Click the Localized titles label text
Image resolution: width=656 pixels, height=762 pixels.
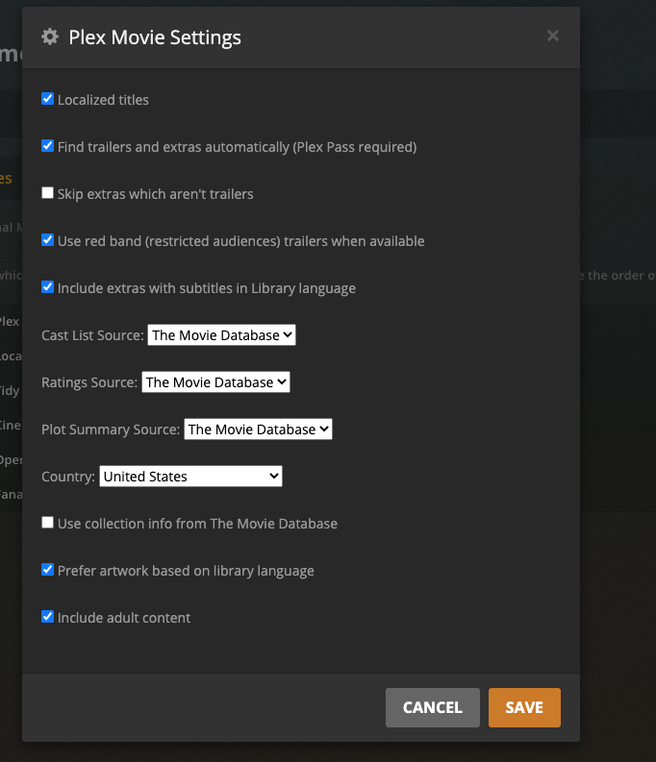point(103,100)
